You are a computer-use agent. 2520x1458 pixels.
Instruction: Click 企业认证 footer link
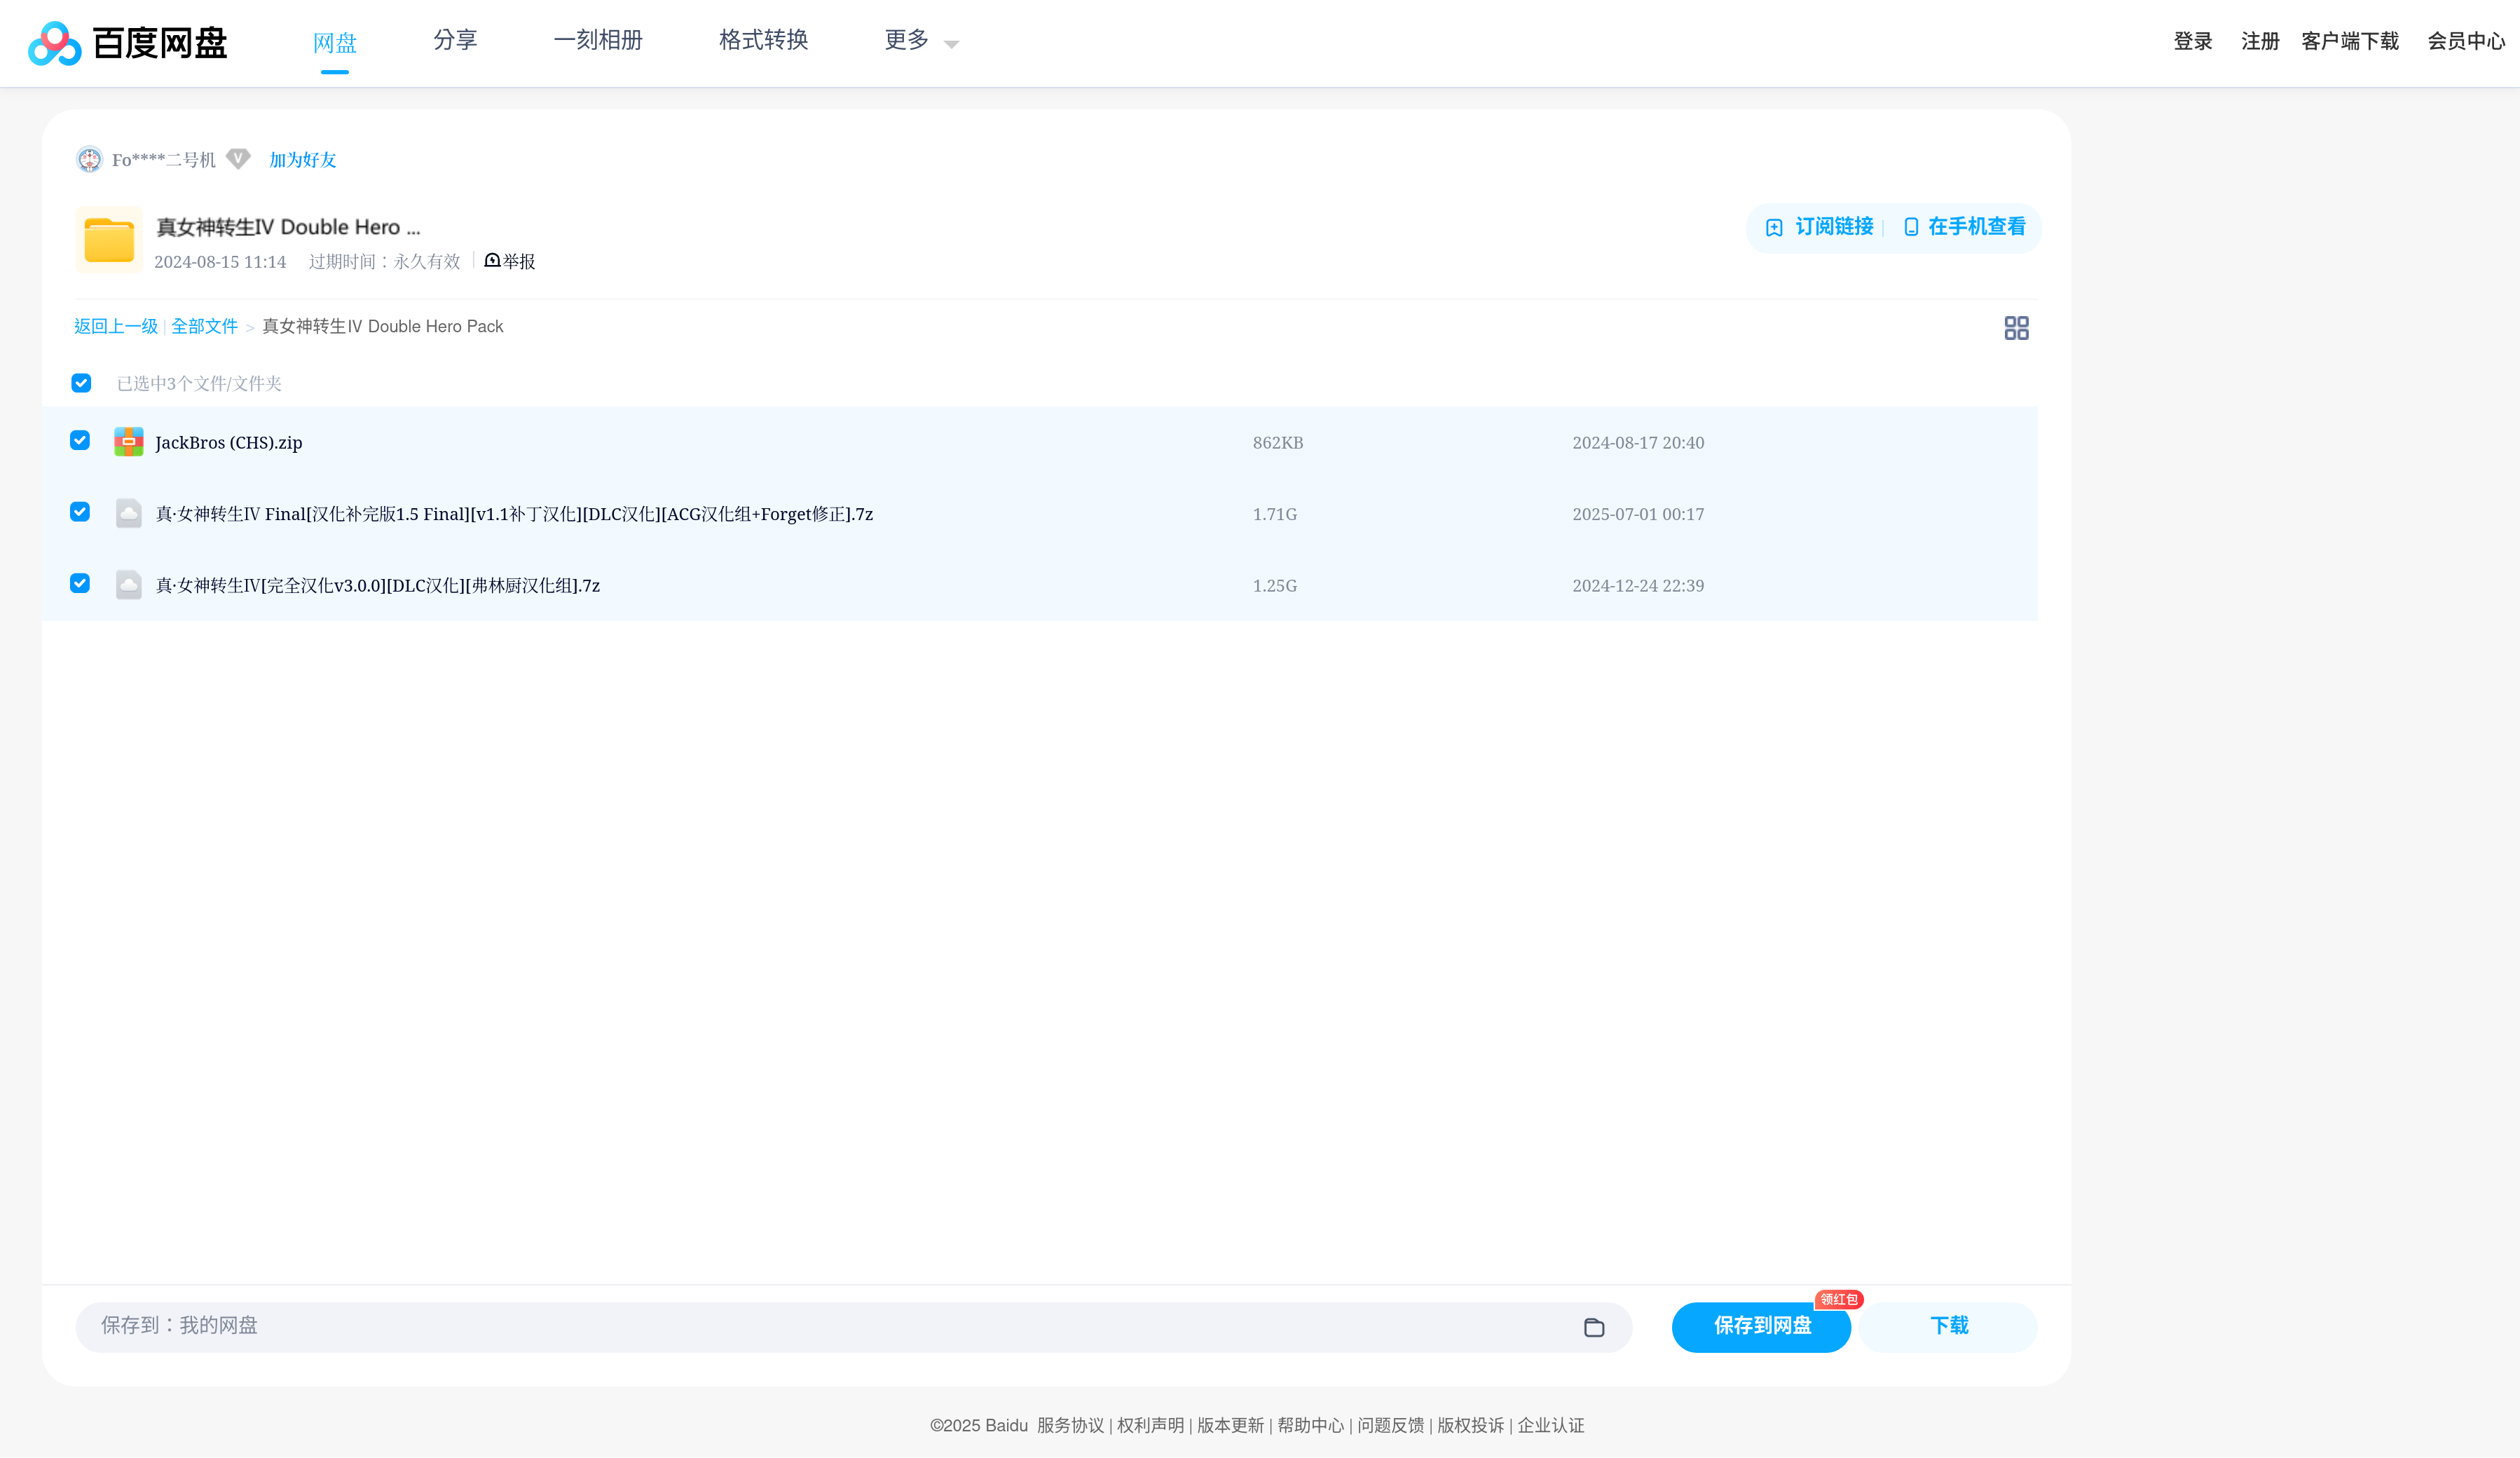[x=1551, y=1425]
